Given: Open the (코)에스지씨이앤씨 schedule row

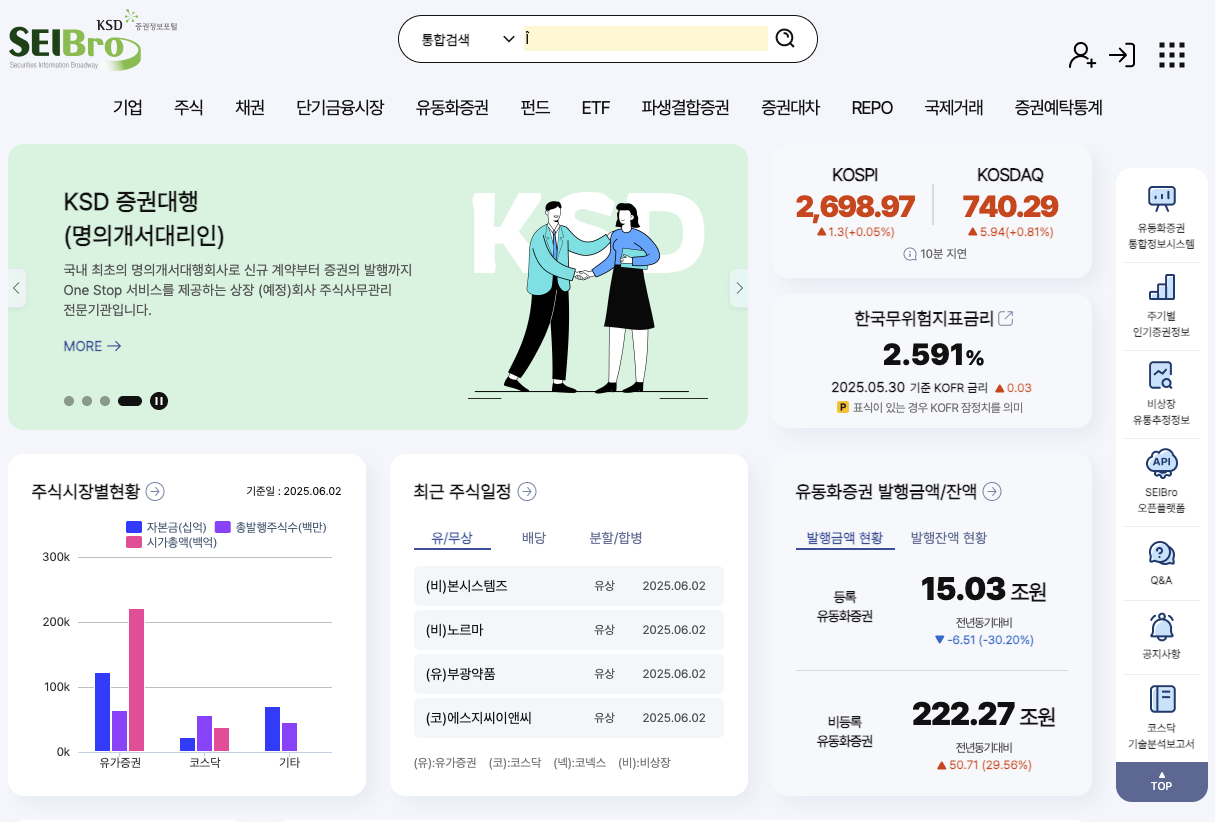Looking at the screenshot, I should (568, 718).
